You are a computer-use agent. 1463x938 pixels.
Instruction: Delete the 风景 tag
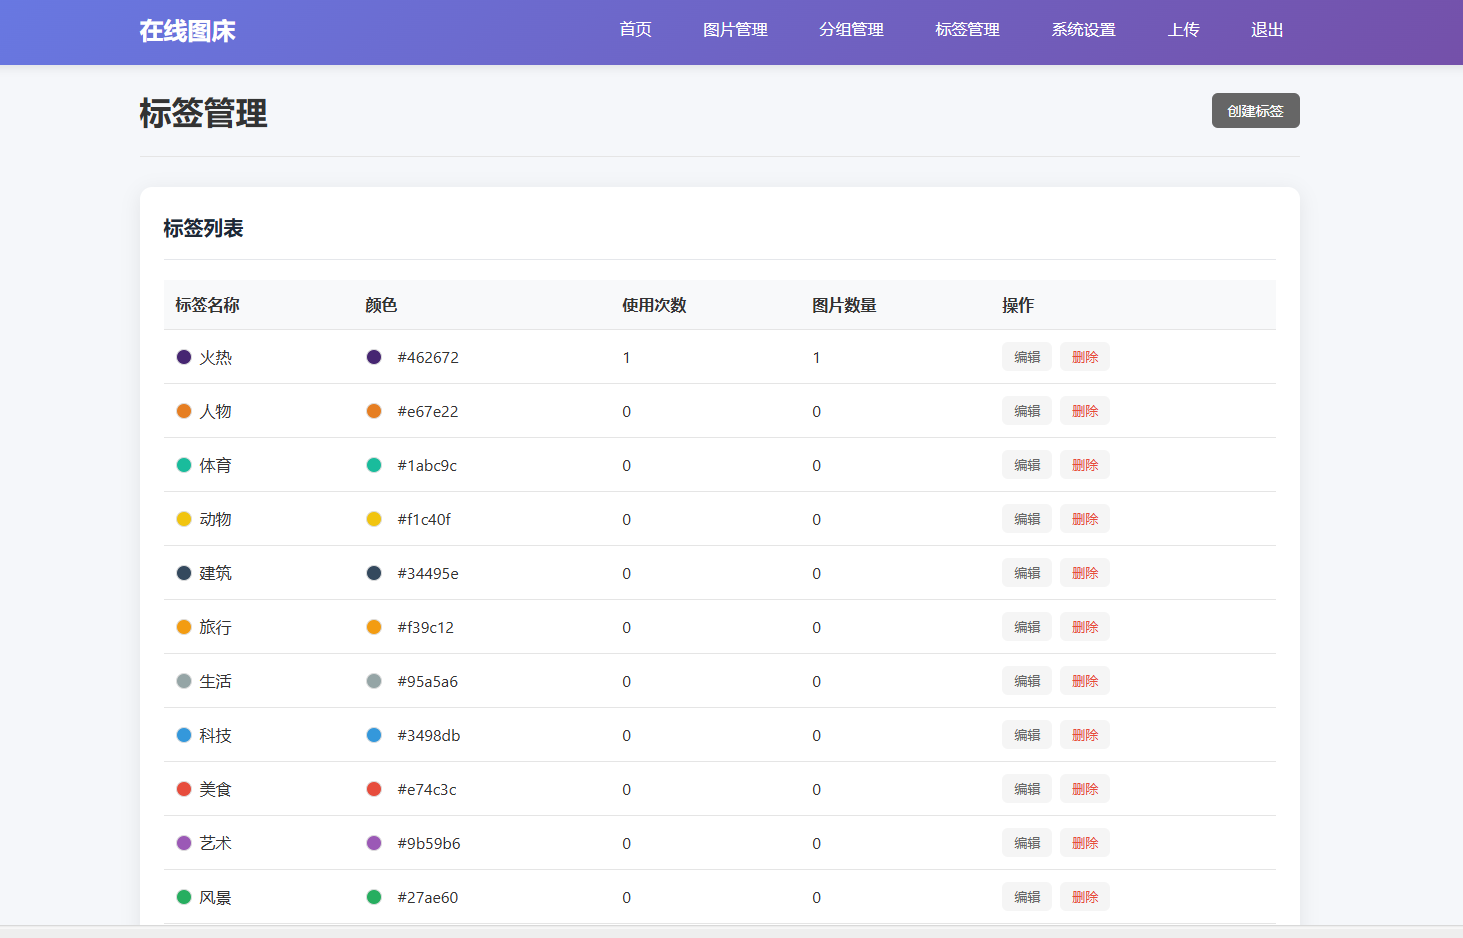(1085, 897)
